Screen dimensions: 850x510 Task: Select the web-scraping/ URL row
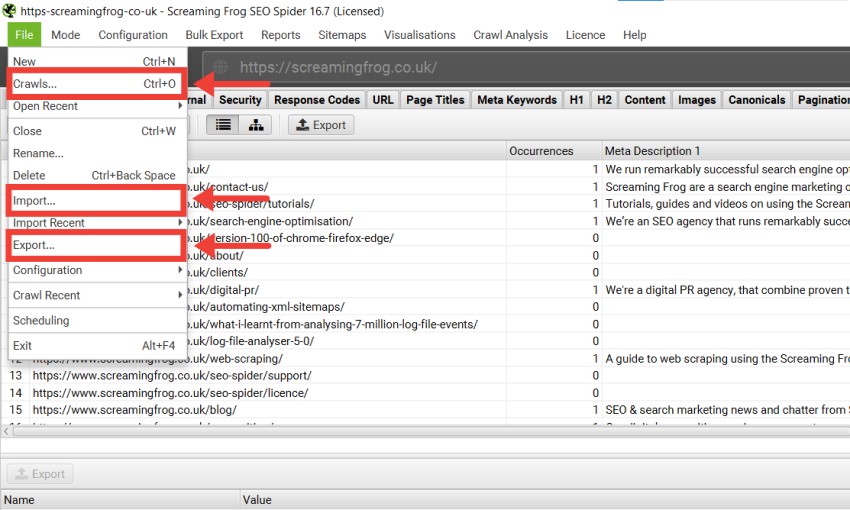tap(235, 359)
